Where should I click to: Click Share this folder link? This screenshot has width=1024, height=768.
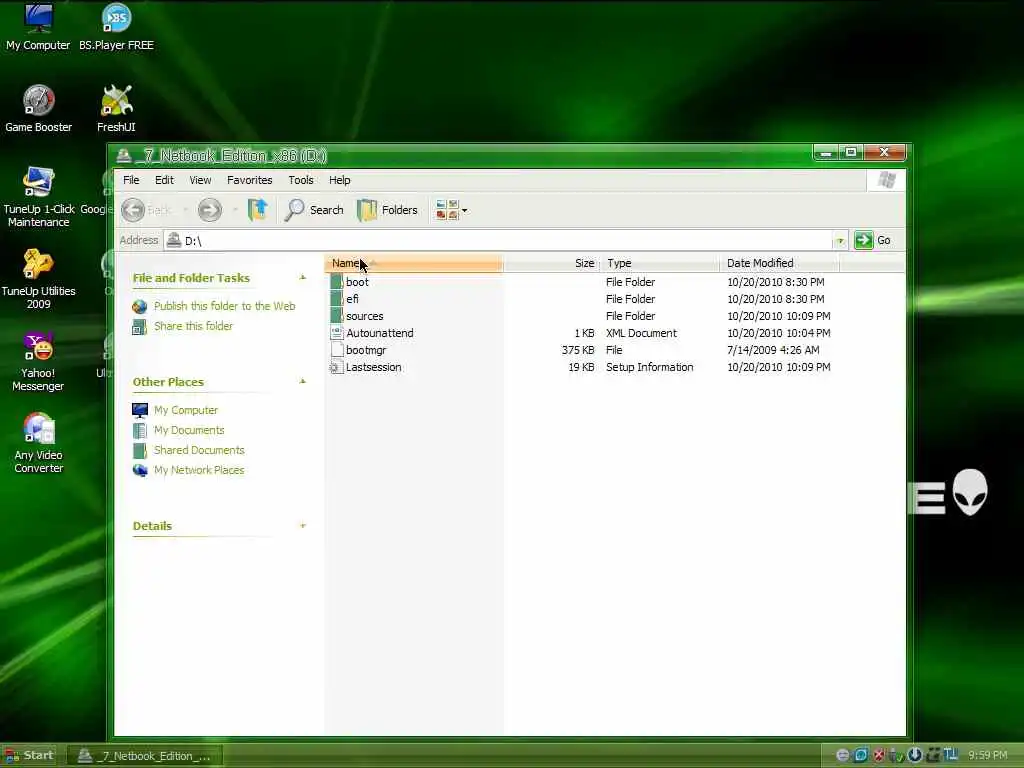tap(193, 326)
